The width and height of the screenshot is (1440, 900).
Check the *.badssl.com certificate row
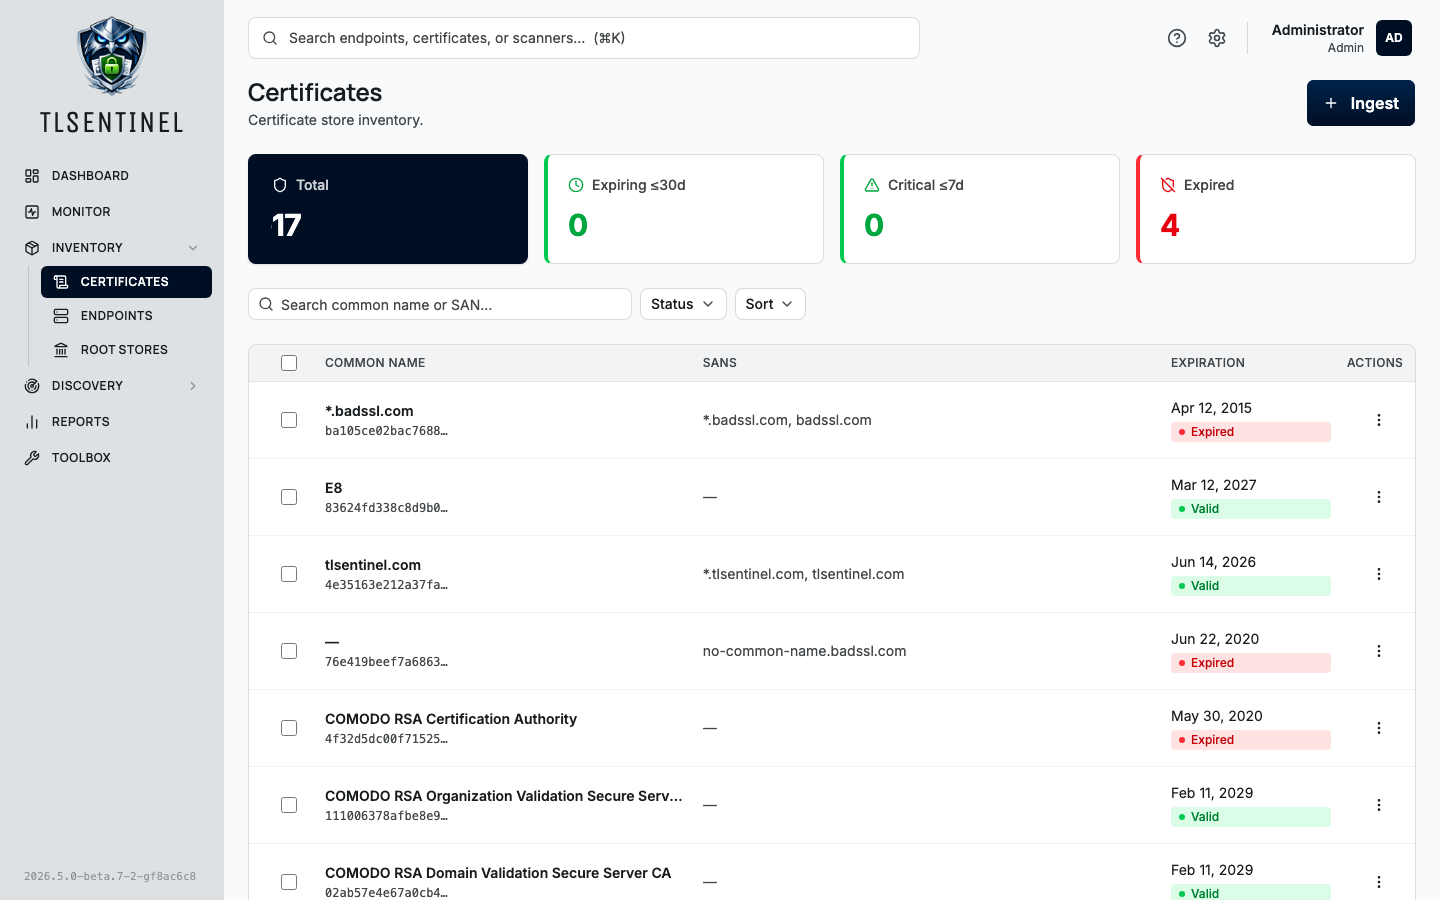tap(289, 420)
